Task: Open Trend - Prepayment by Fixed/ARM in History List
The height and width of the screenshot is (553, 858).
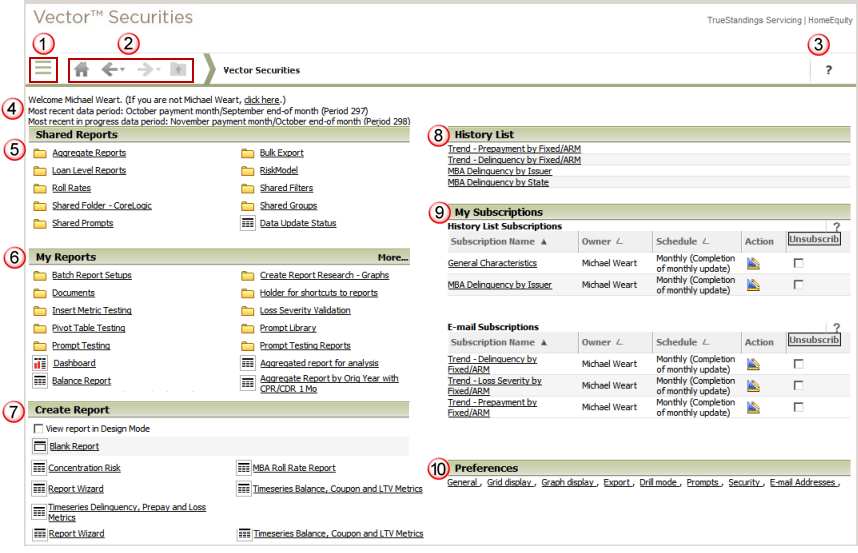Action: [514, 149]
